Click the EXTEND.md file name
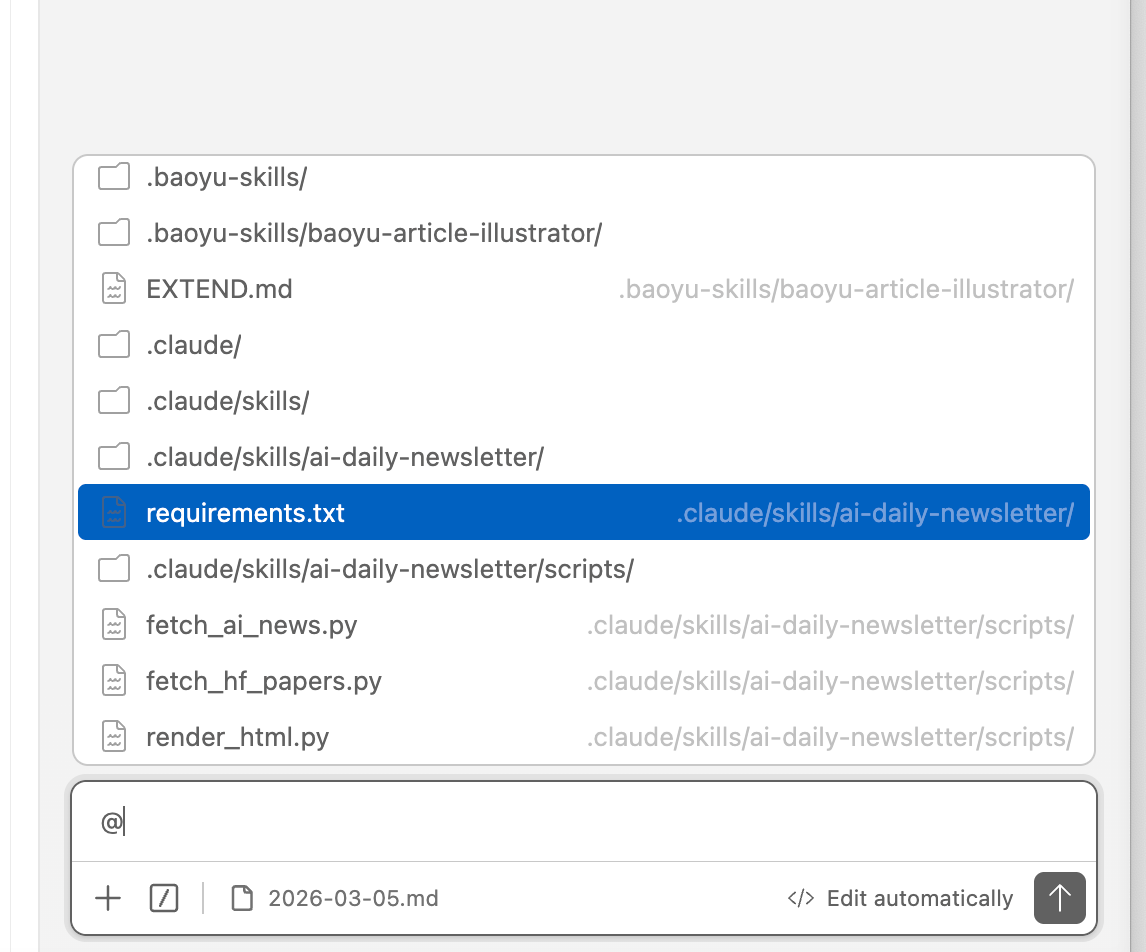 219,289
